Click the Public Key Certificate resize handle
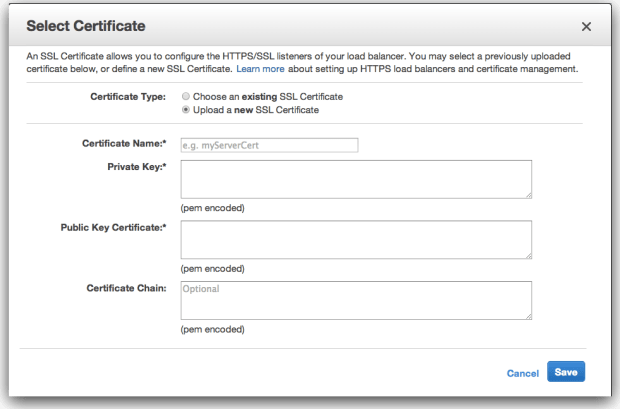The width and height of the screenshot is (620, 409). 529,256
